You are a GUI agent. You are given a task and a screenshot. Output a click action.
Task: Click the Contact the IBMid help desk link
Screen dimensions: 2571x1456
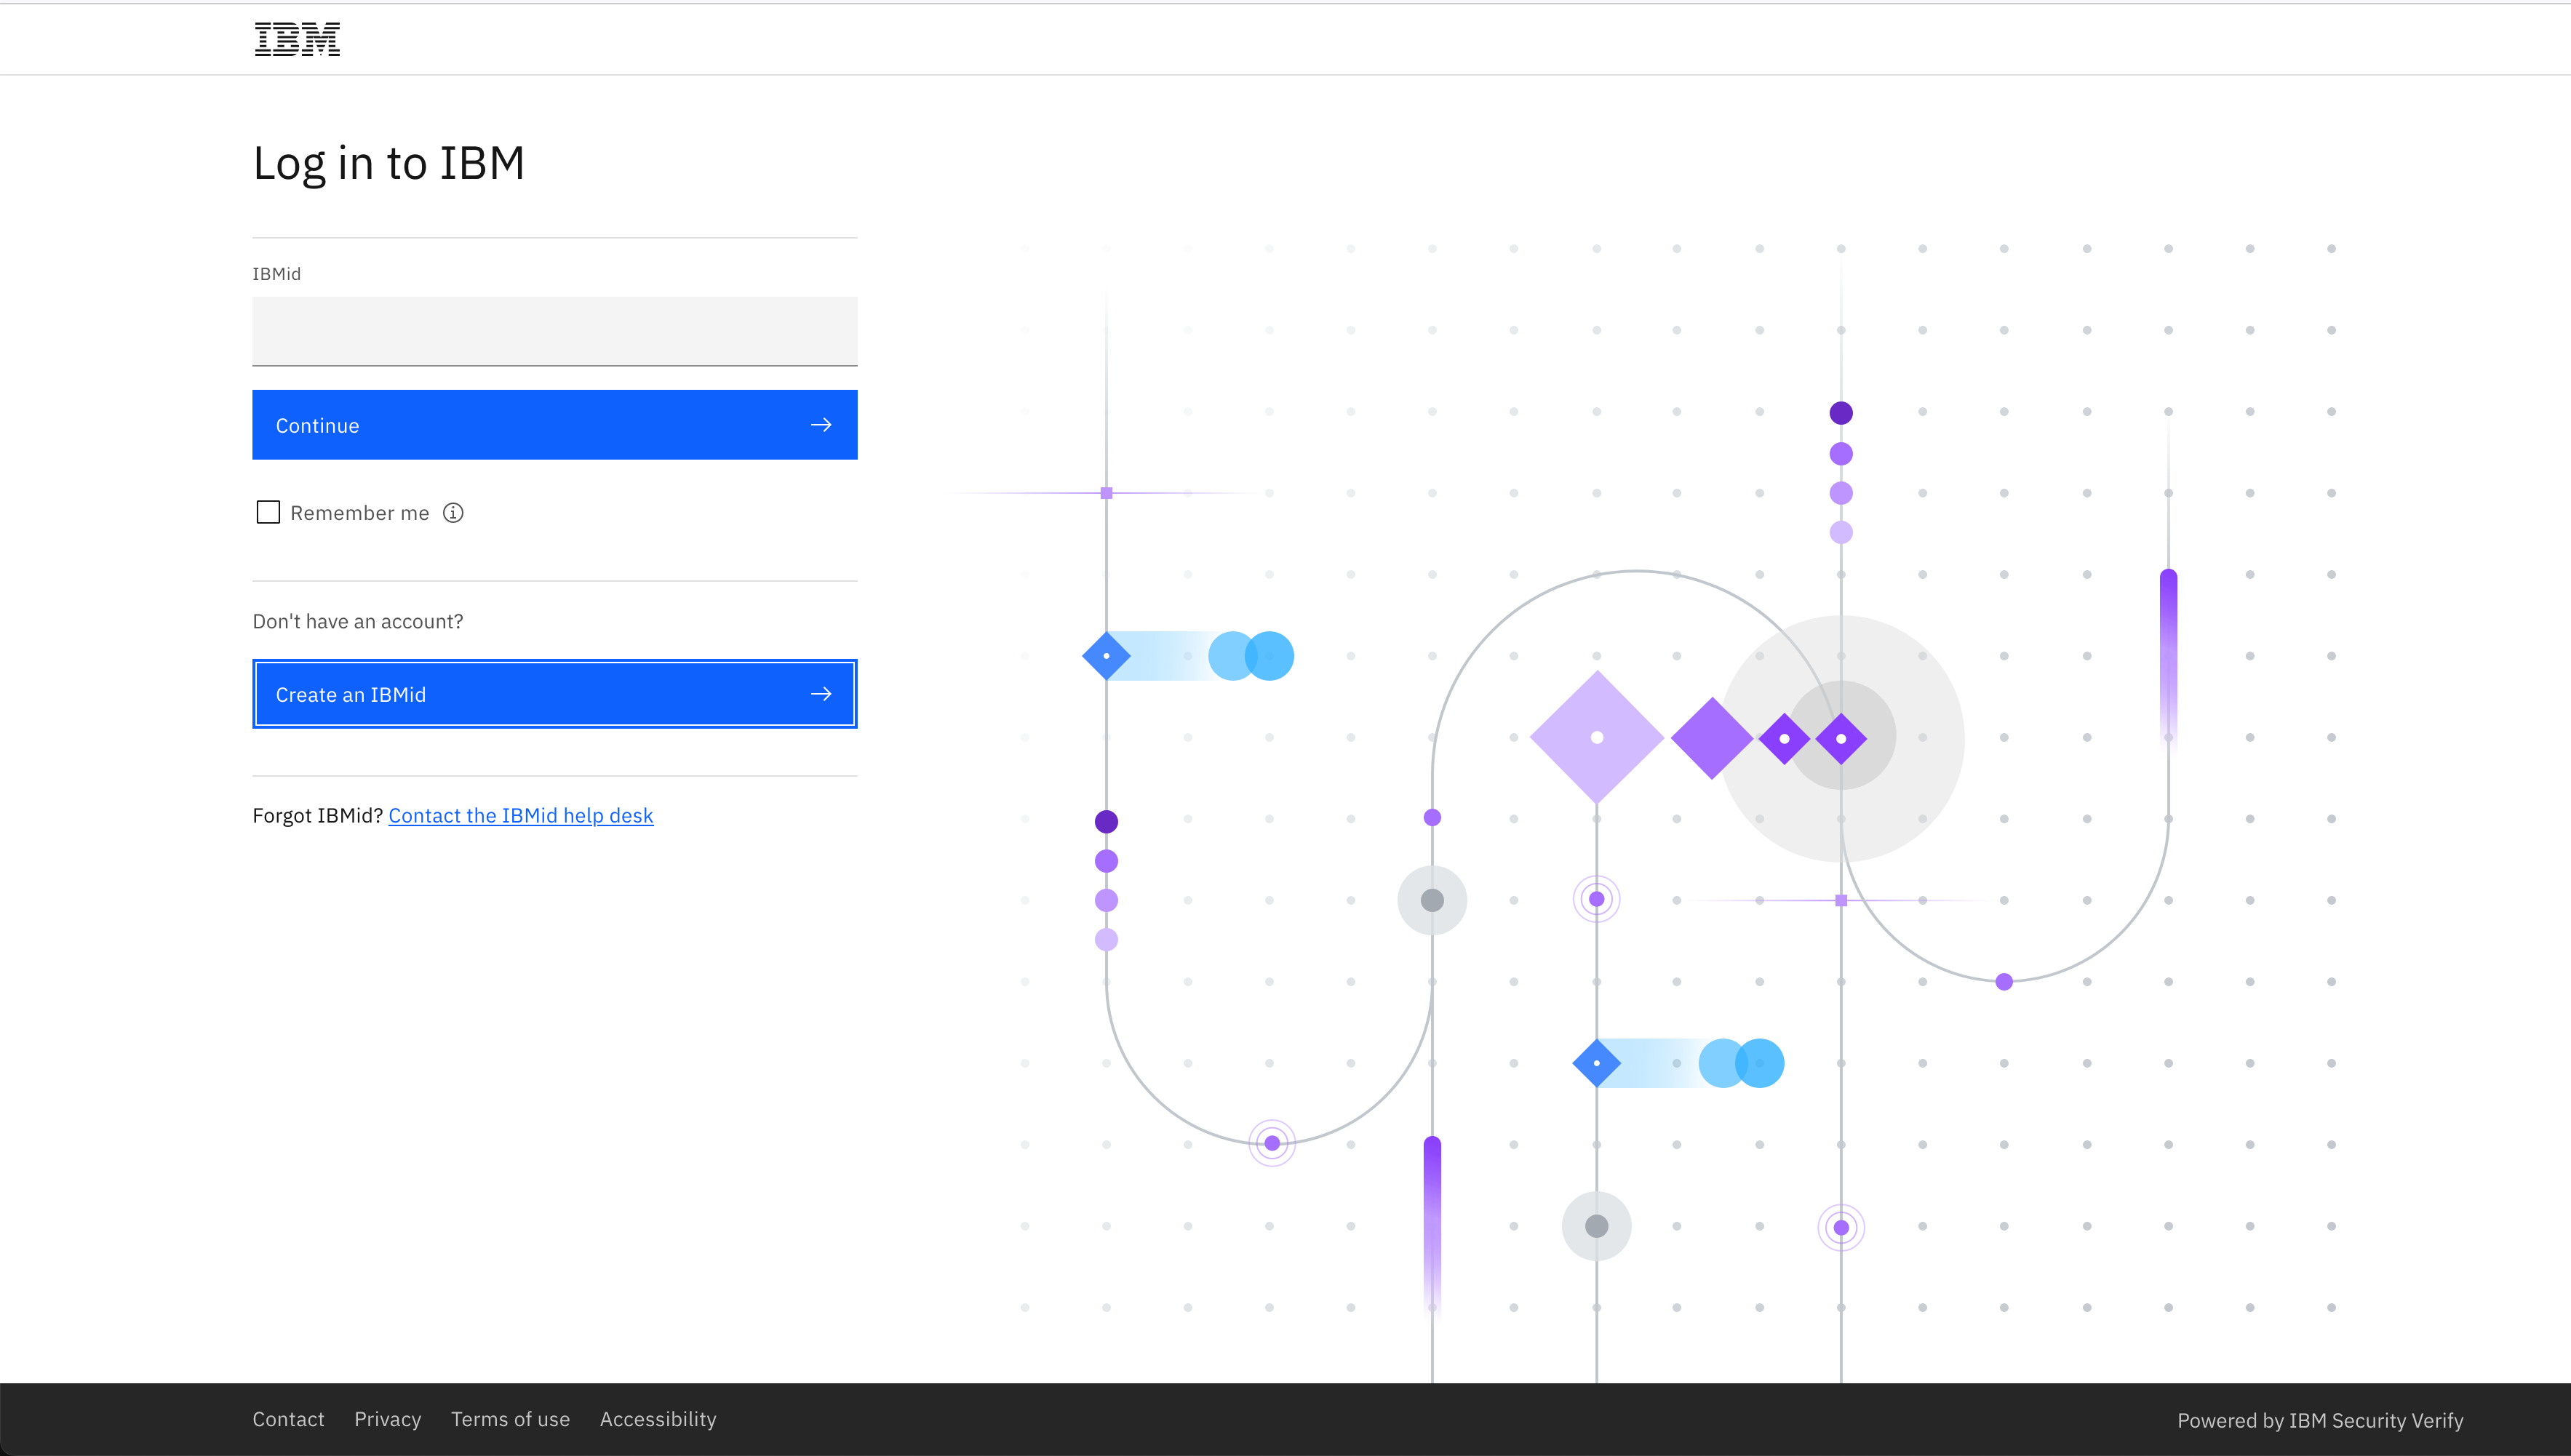tap(521, 815)
